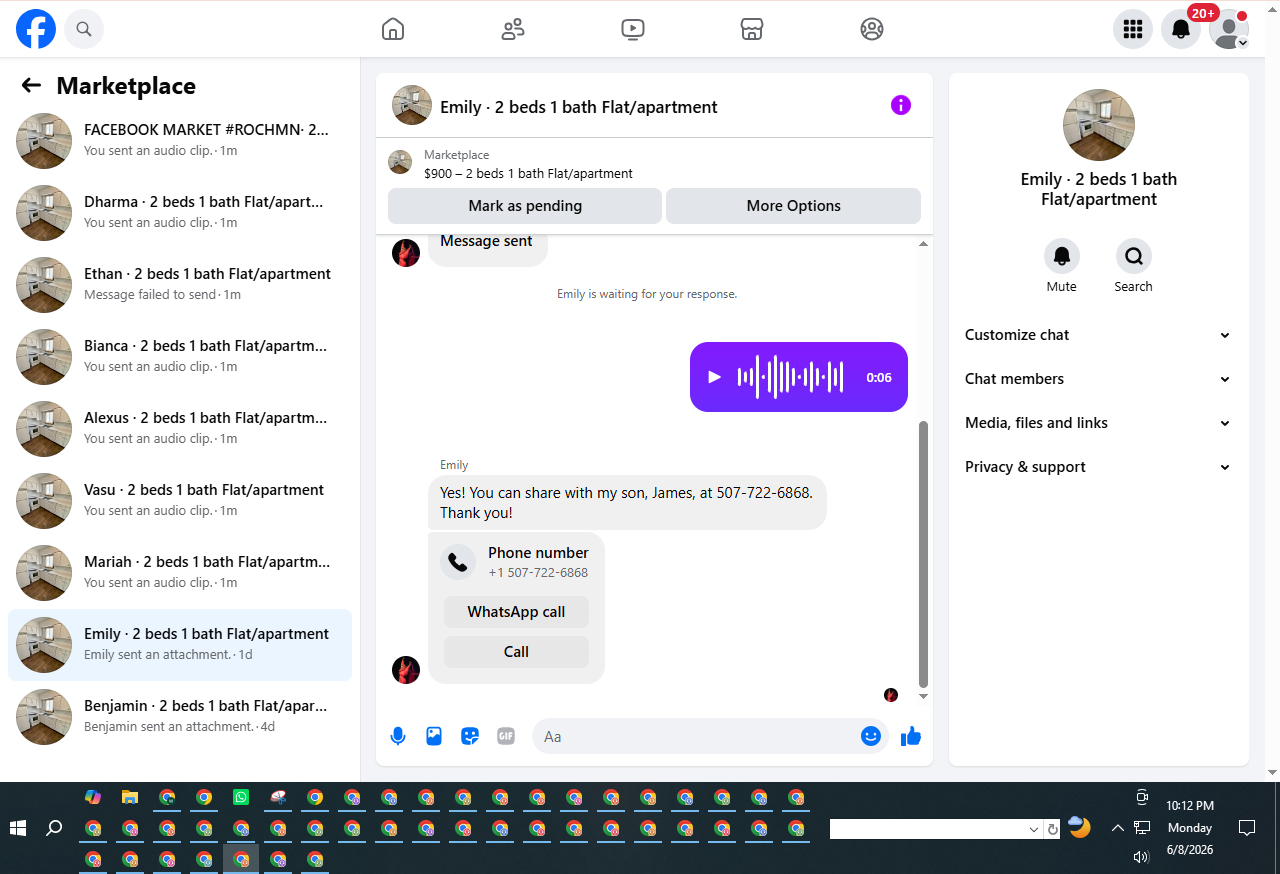
Task: Click the chat scrollbar up arrow
Action: [924, 244]
